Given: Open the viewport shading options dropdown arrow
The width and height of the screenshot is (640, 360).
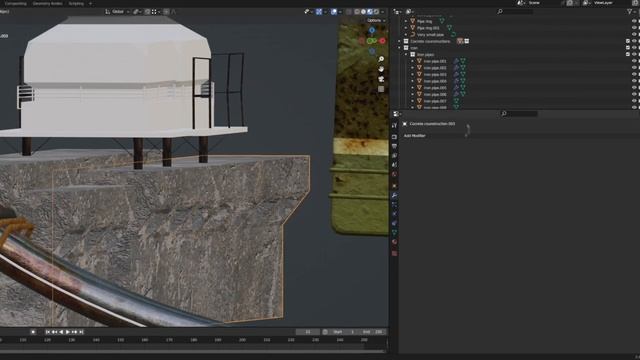Looking at the screenshot, I should tap(382, 12).
